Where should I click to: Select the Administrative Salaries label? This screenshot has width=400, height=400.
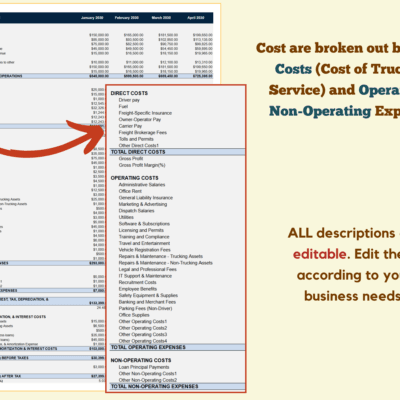142,185
